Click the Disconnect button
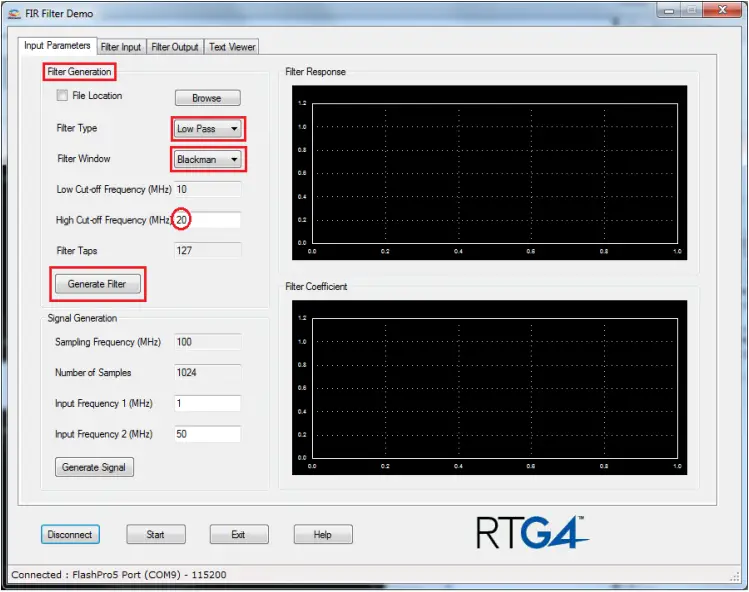The height and width of the screenshot is (592, 749). [70, 534]
